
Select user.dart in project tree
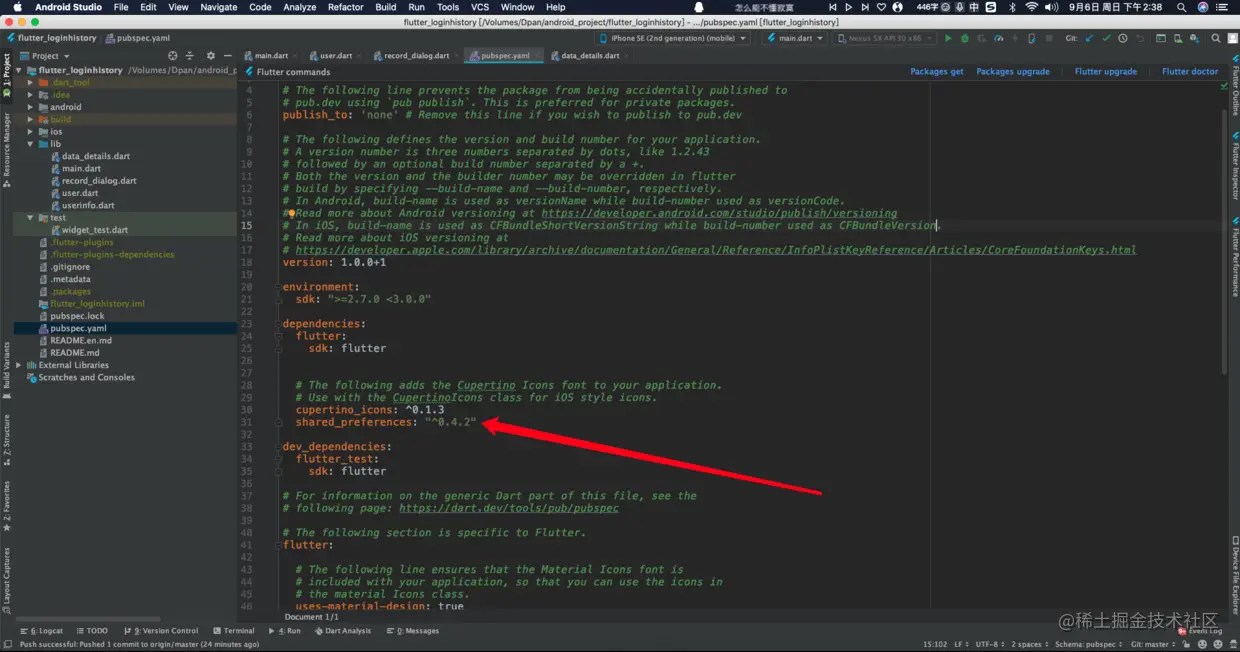79,193
